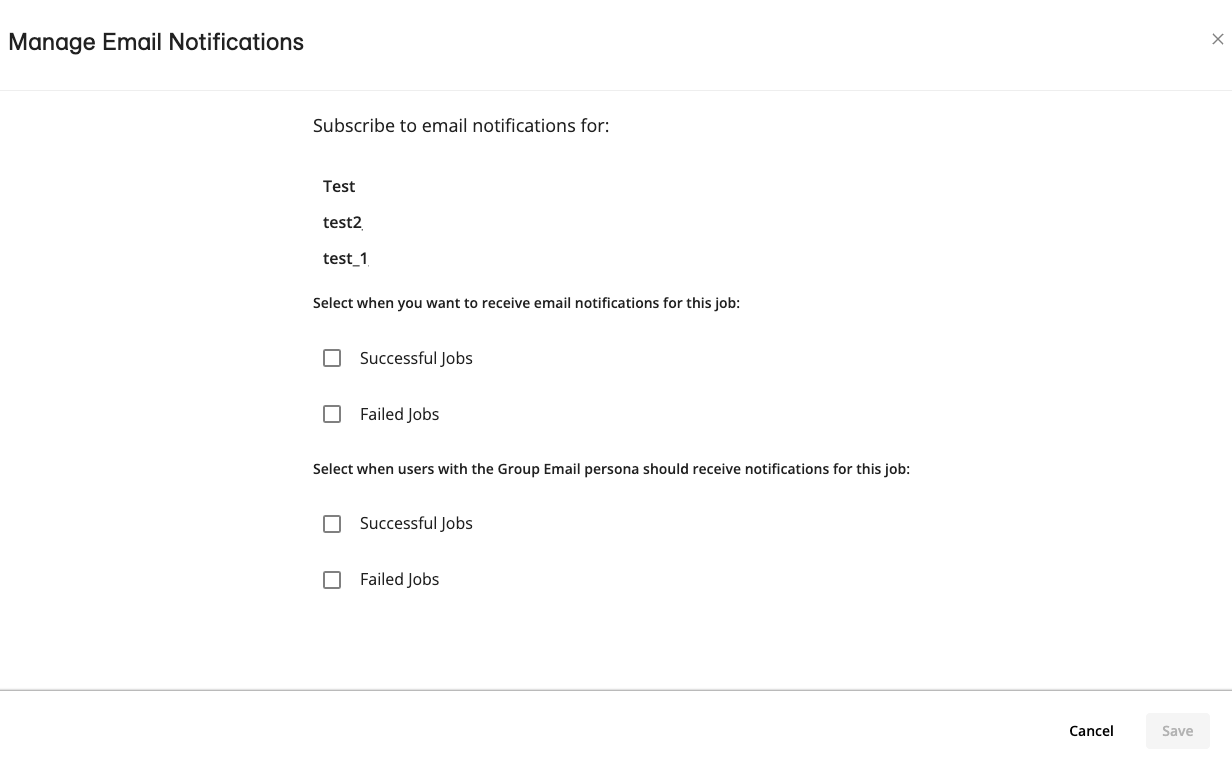Click the Failed Jobs label in the first section
This screenshot has height=761, width=1232.
point(399,413)
